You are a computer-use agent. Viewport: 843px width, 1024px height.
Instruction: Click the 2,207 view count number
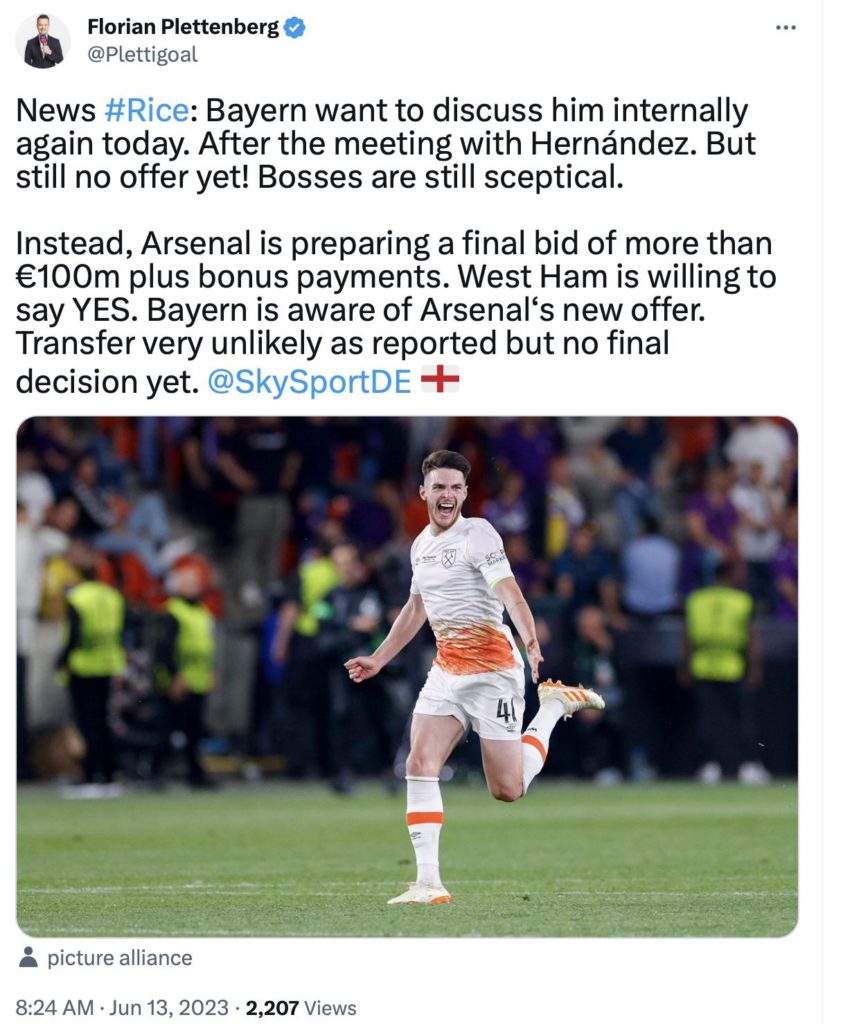274,1007
